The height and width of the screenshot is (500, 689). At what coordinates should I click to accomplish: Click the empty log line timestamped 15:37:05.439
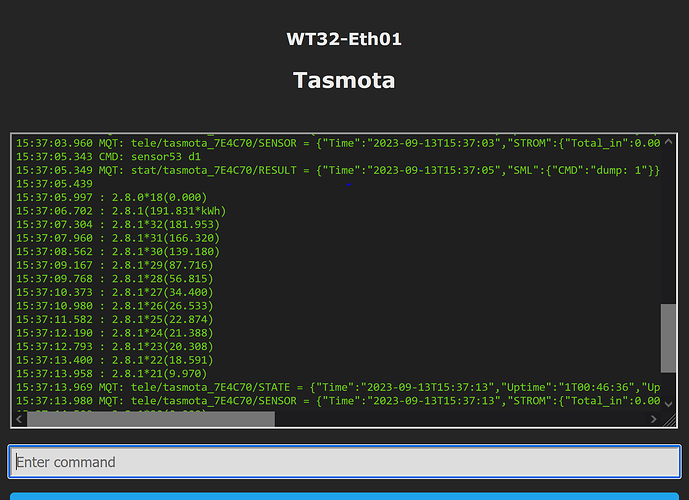tap(54, 184)
